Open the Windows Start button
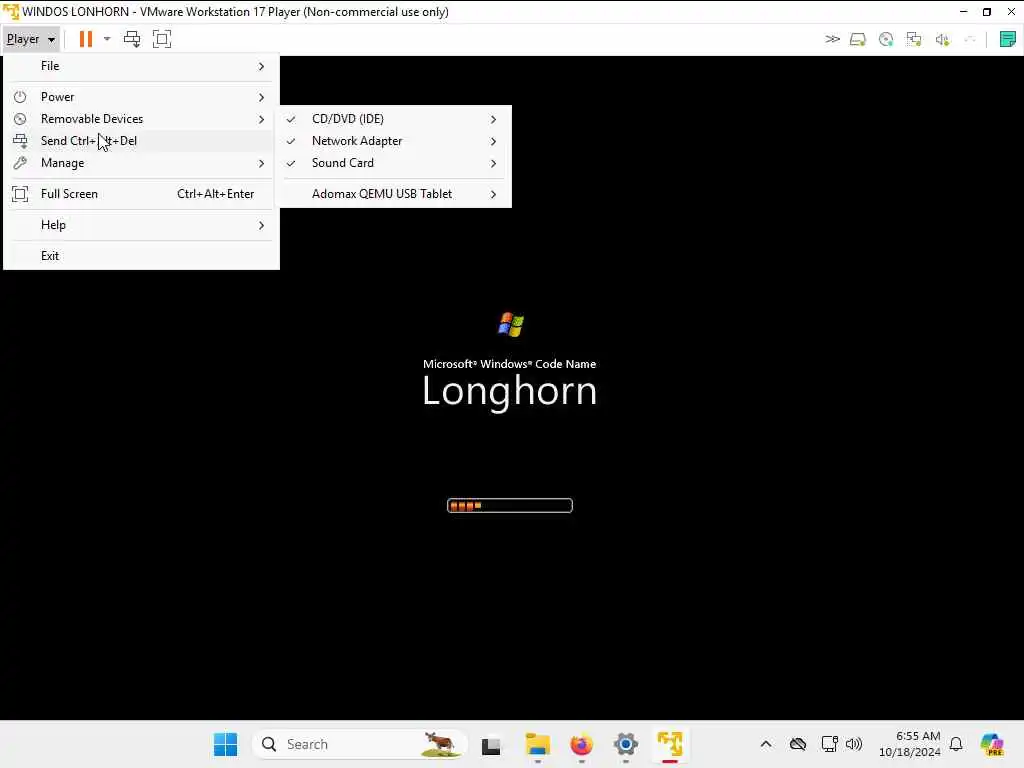This screenshot has height=768, width=1024. tap(225, 744)
